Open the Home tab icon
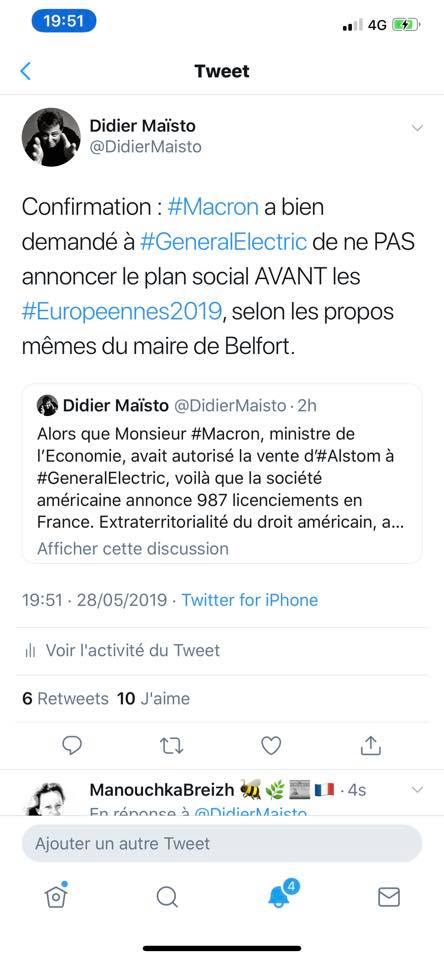This screenshot has height=960, width=444. click(56, 896)
